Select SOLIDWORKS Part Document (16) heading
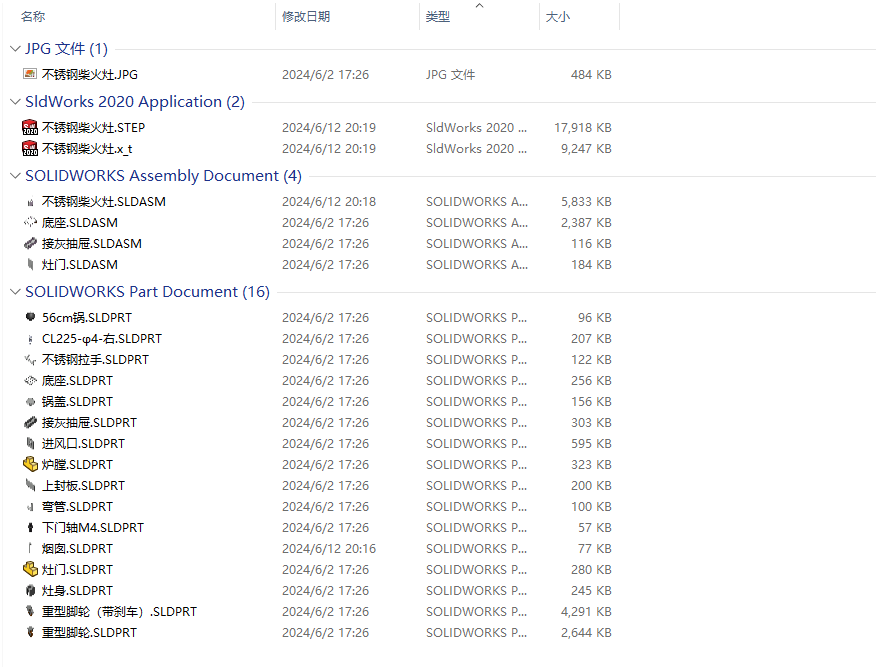The image size is (876, 667). click(x=147, y=292)
